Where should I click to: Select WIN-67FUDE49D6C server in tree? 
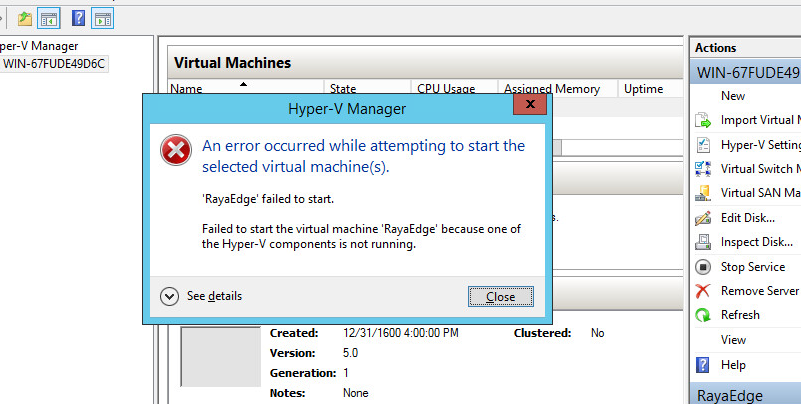54,64
